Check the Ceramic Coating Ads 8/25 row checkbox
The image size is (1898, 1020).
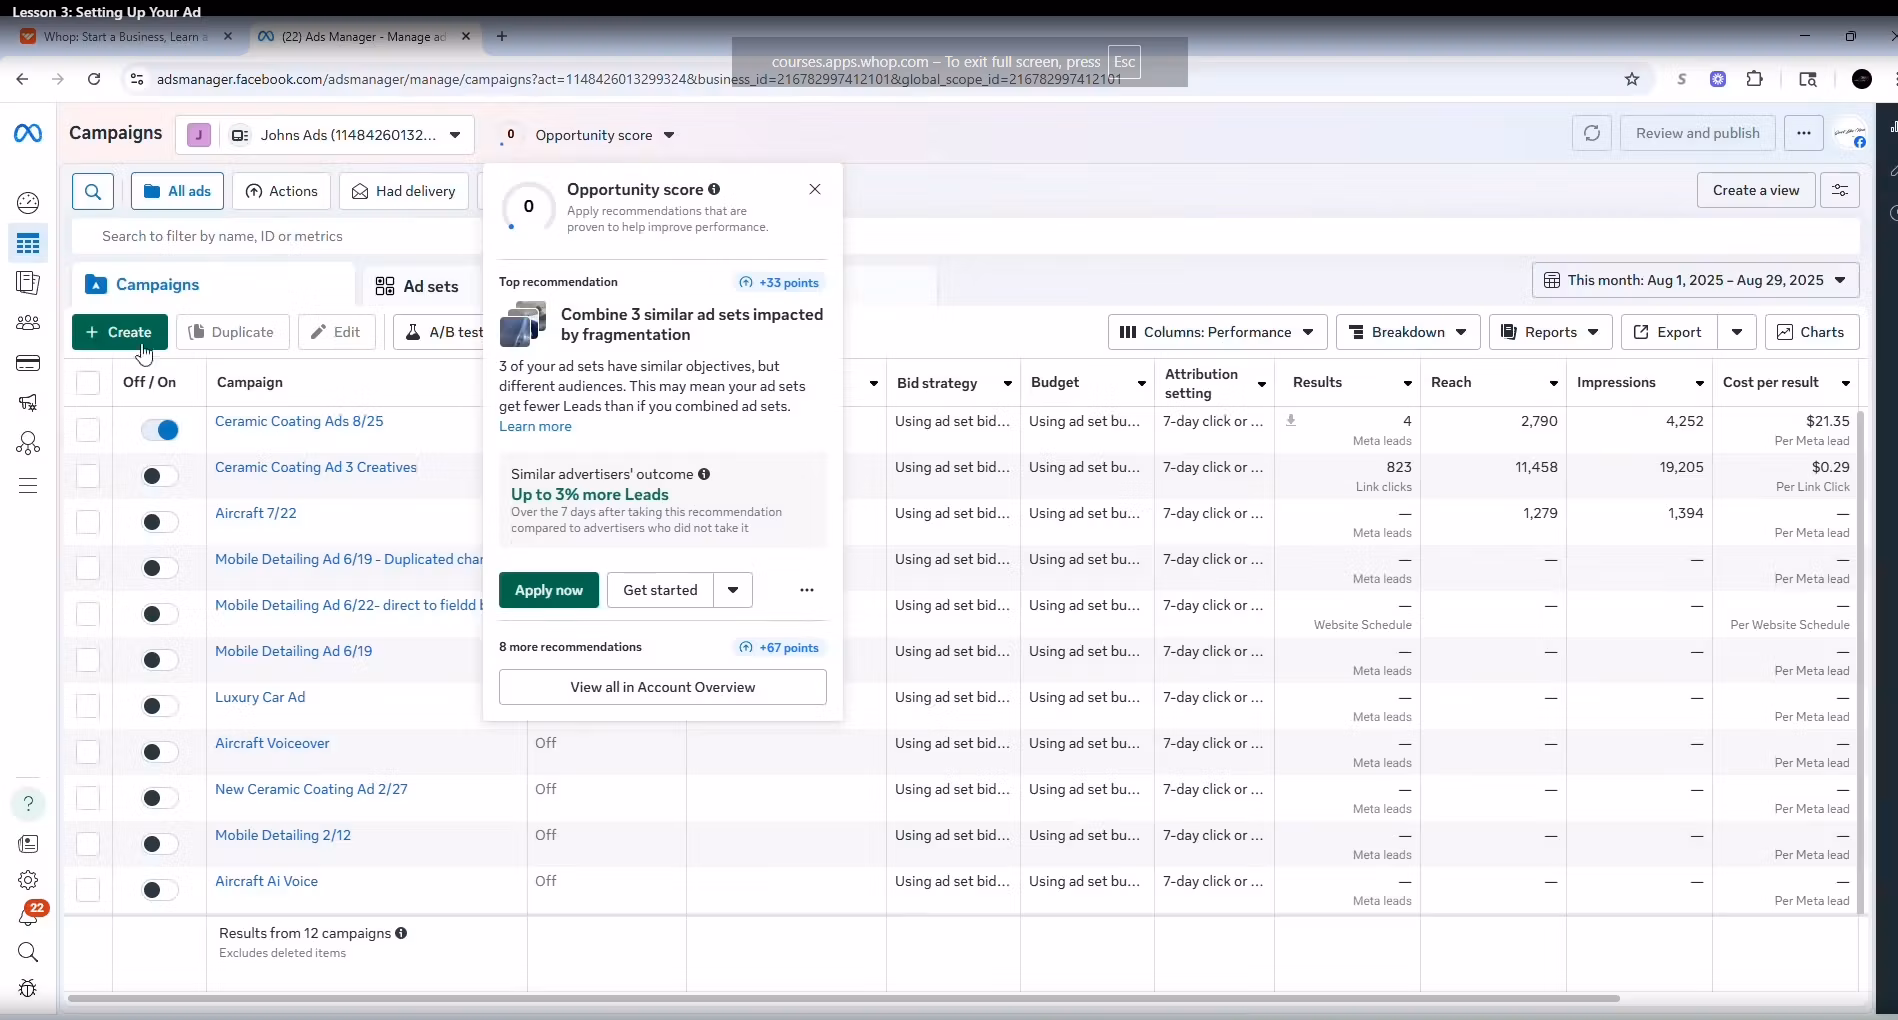click(x=88, y=430)
